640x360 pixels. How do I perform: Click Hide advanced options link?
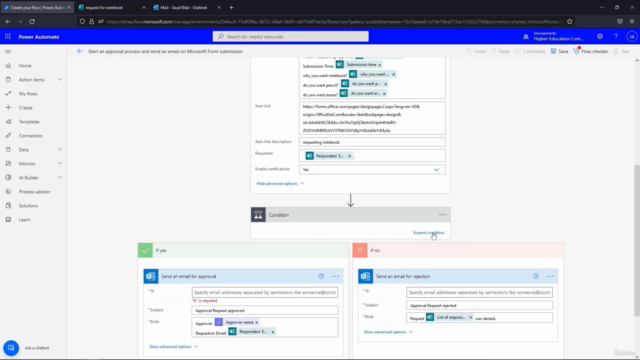click(280, 184)
